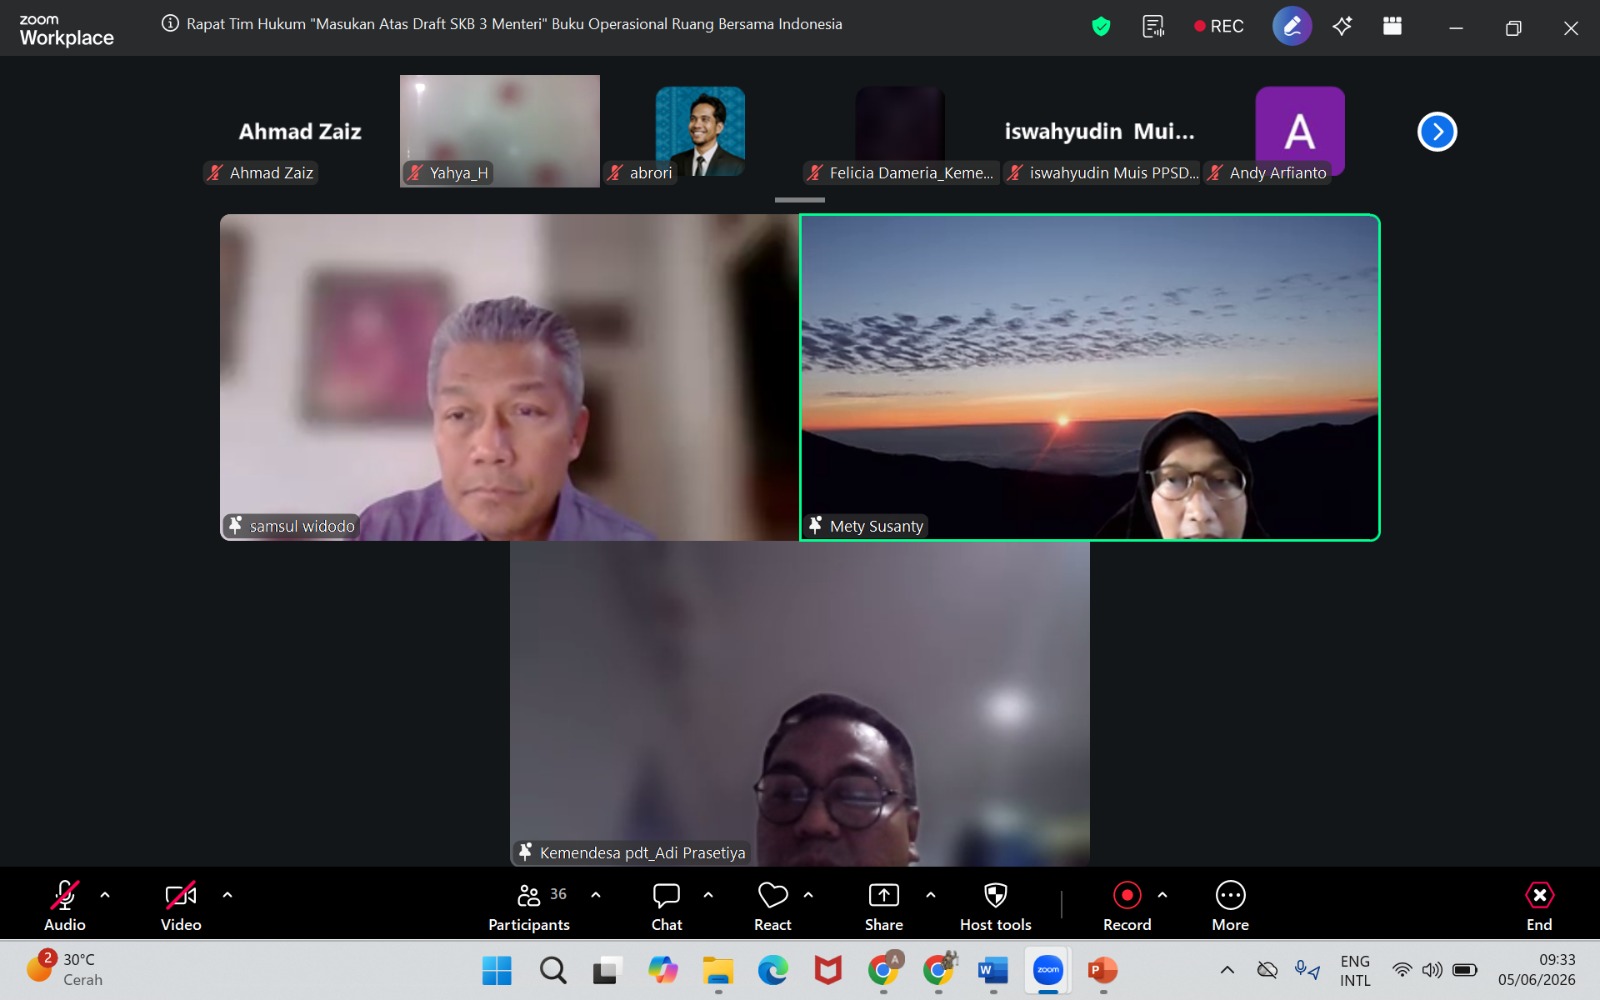The width and height of the screenshot is (1600, 1000).
Task: Open File Explorer from taskbar
Action: pos(717,970)
